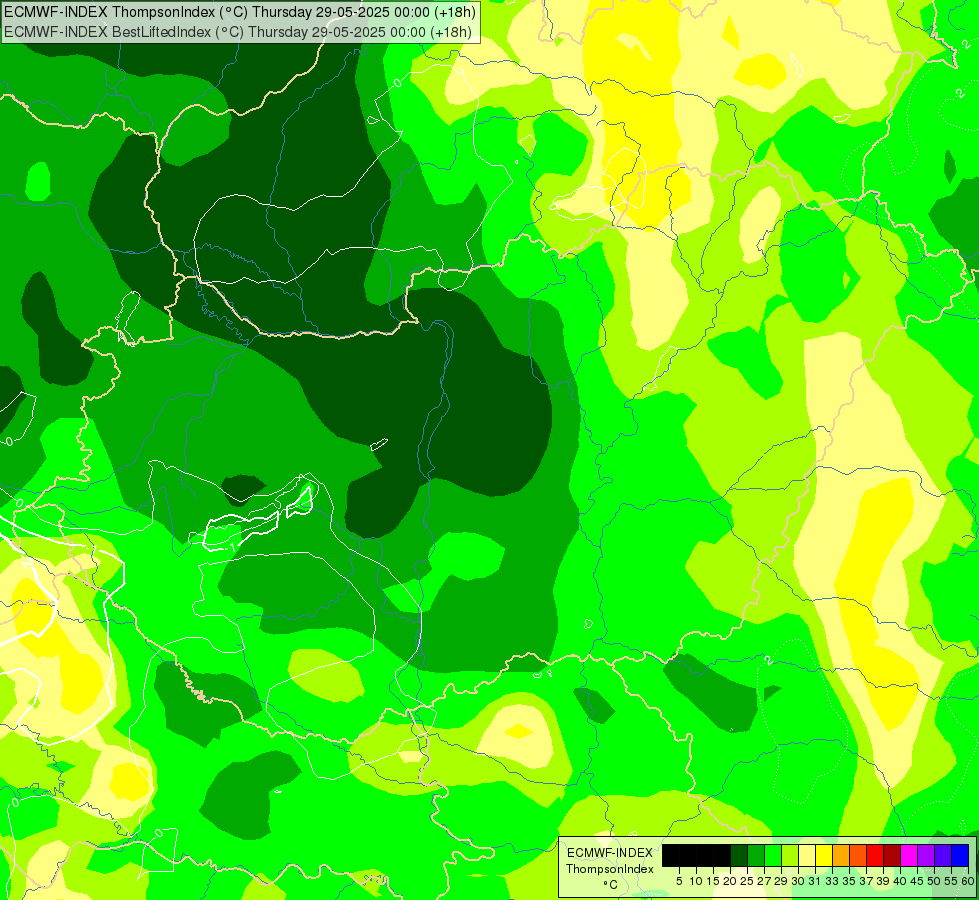Select the dark red 39-40 legend swatch
979x900 pixels.
point(892,855)
